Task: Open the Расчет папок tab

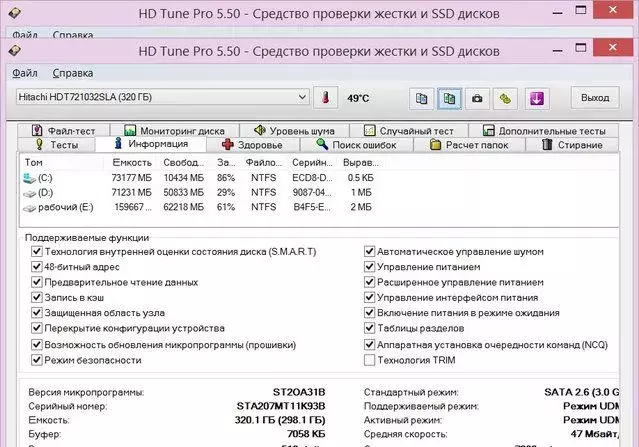Action: click(x=469, y=145)
